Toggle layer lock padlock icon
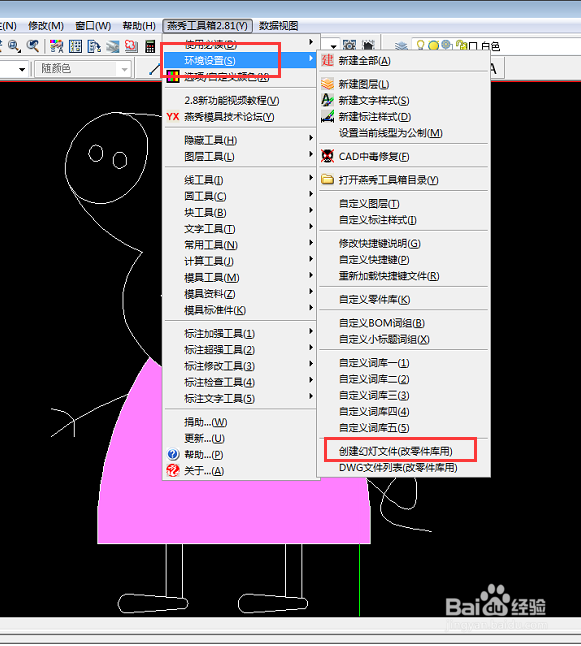This screenshot has width=581, height=646. click(461, 46)
